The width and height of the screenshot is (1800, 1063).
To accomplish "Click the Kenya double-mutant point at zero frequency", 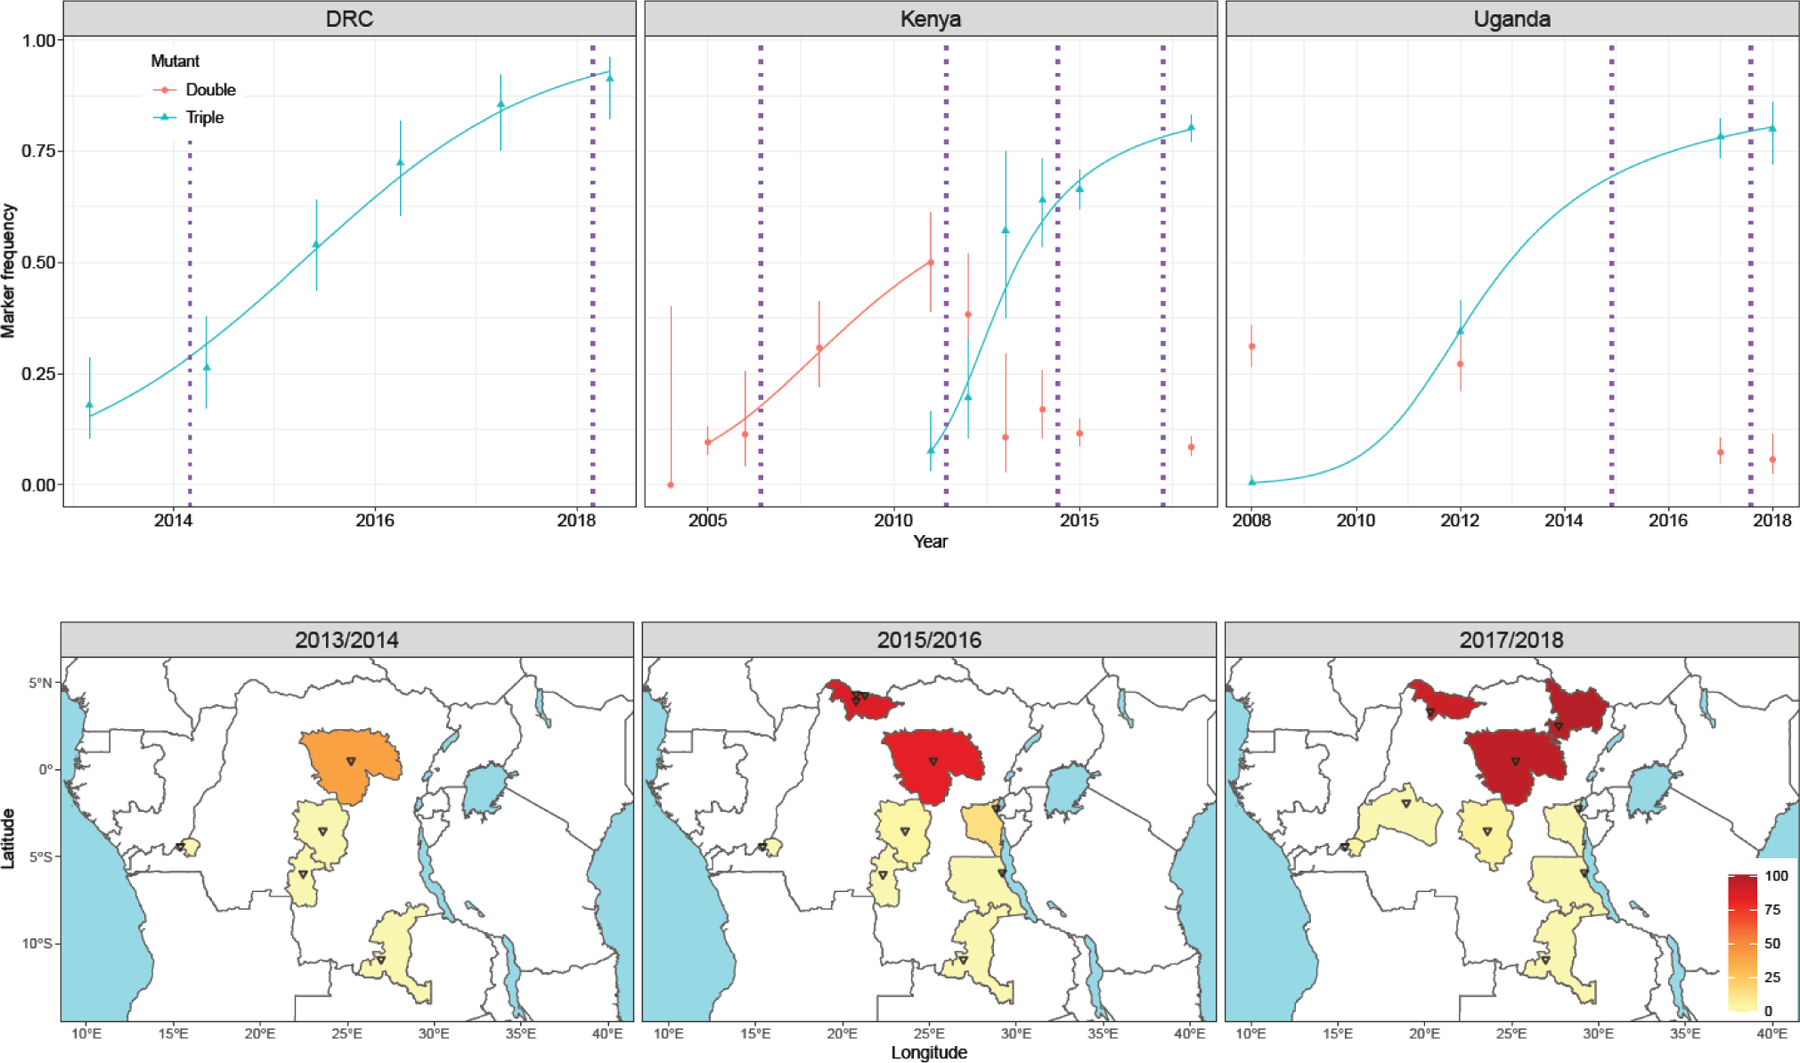I will point(671,485).
